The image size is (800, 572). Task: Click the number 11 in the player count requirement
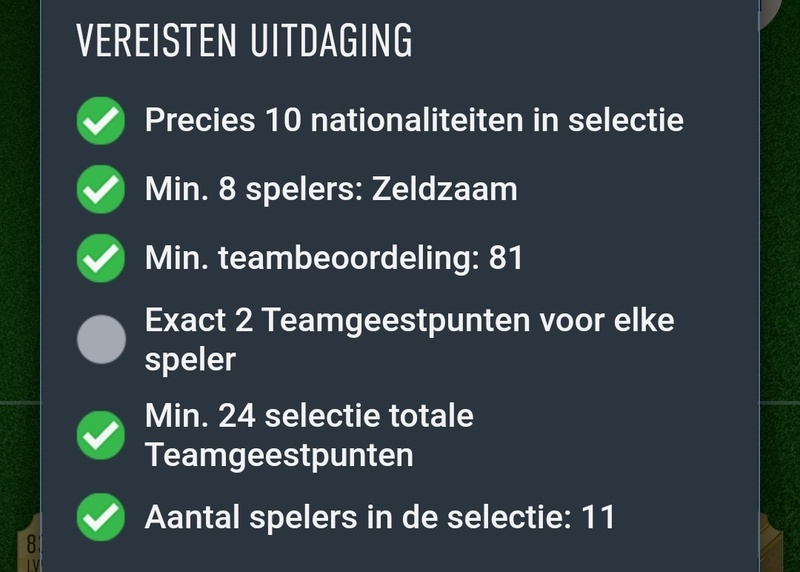[x=597, y=517]
